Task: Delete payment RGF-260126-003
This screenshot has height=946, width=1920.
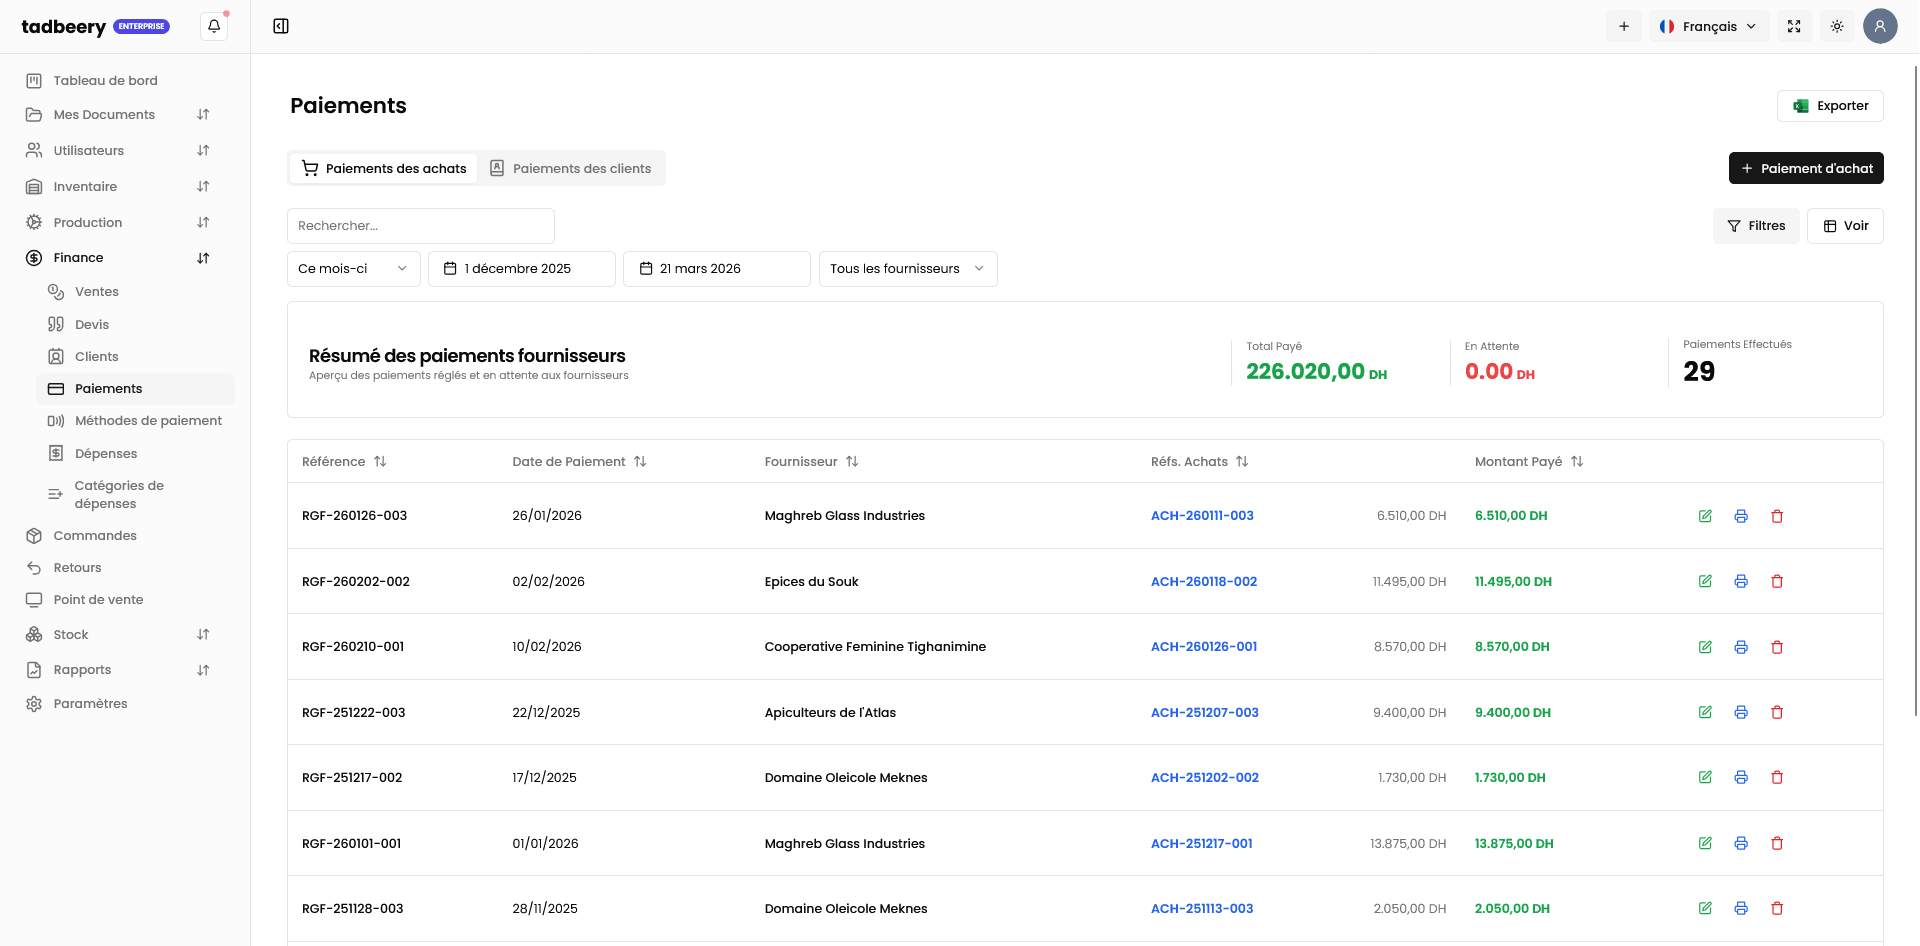Action: (x=1777, y=516)
